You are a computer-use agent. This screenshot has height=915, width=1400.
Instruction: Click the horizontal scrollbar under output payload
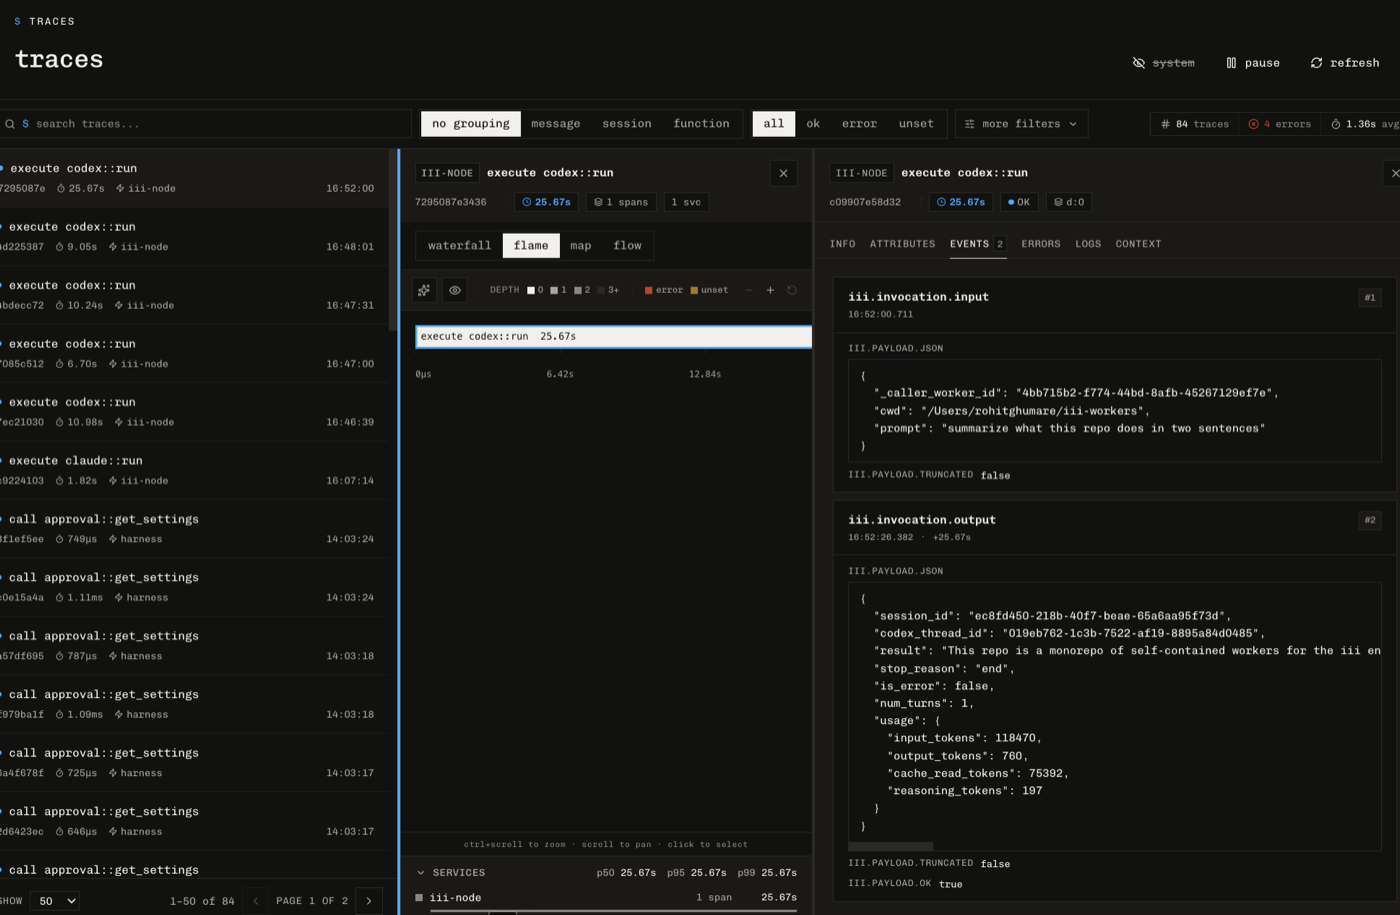[x=890, y=846]
